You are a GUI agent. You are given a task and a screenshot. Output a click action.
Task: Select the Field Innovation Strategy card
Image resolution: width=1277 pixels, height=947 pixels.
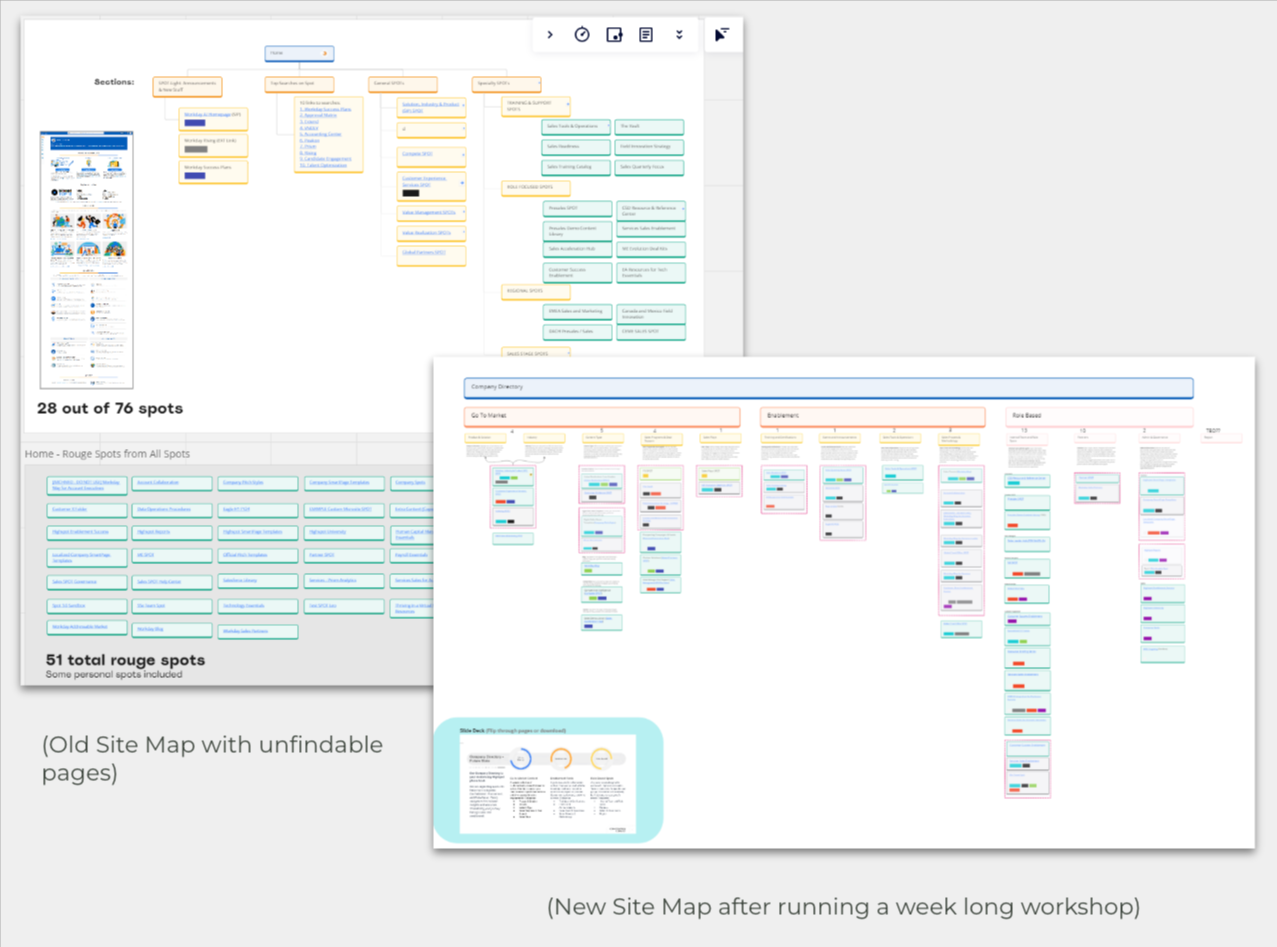pyautogui.click(x=650, y=147)
